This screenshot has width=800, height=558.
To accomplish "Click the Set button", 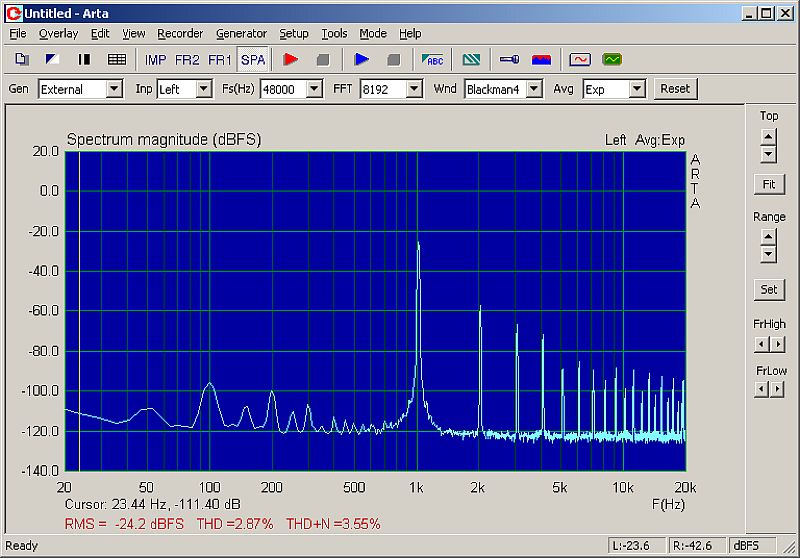I will 769,290.
